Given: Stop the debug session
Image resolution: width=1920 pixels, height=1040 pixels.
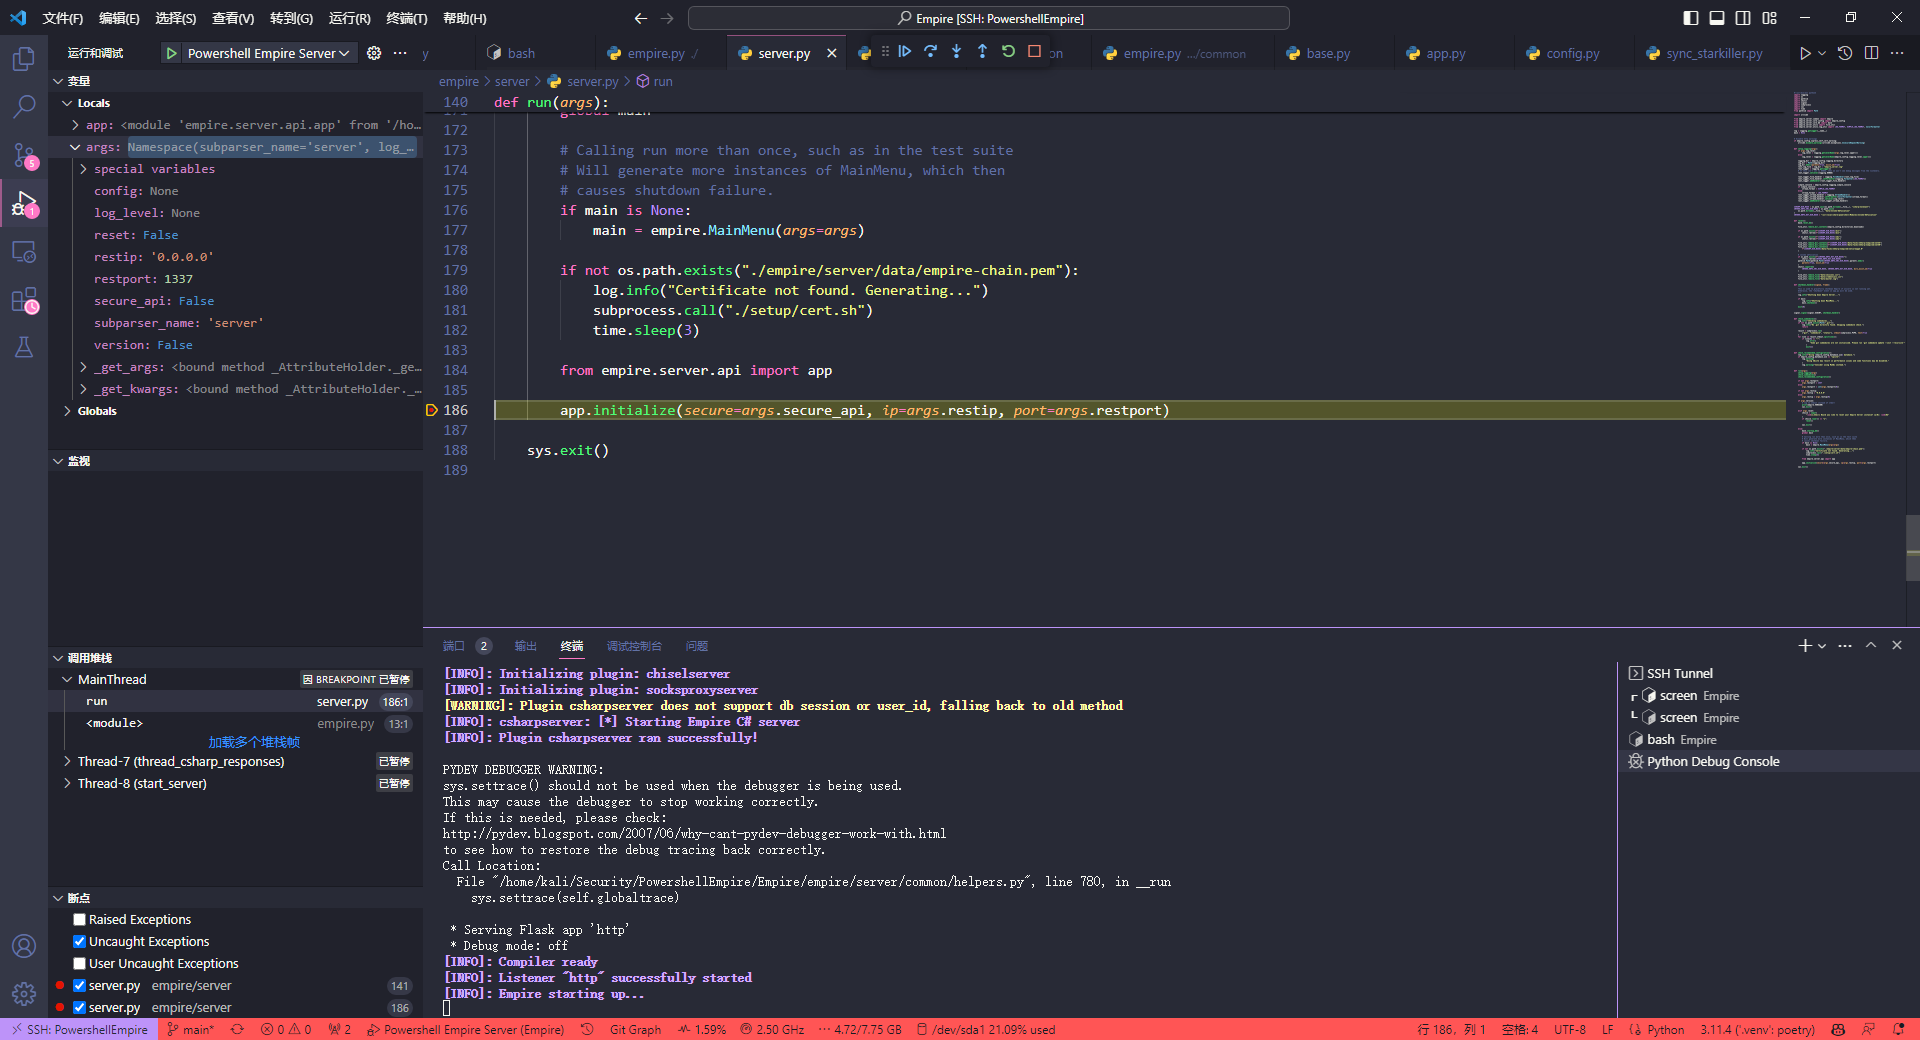Looking at the screenshot, I should pyautogui.click(x=1034, y=52).
